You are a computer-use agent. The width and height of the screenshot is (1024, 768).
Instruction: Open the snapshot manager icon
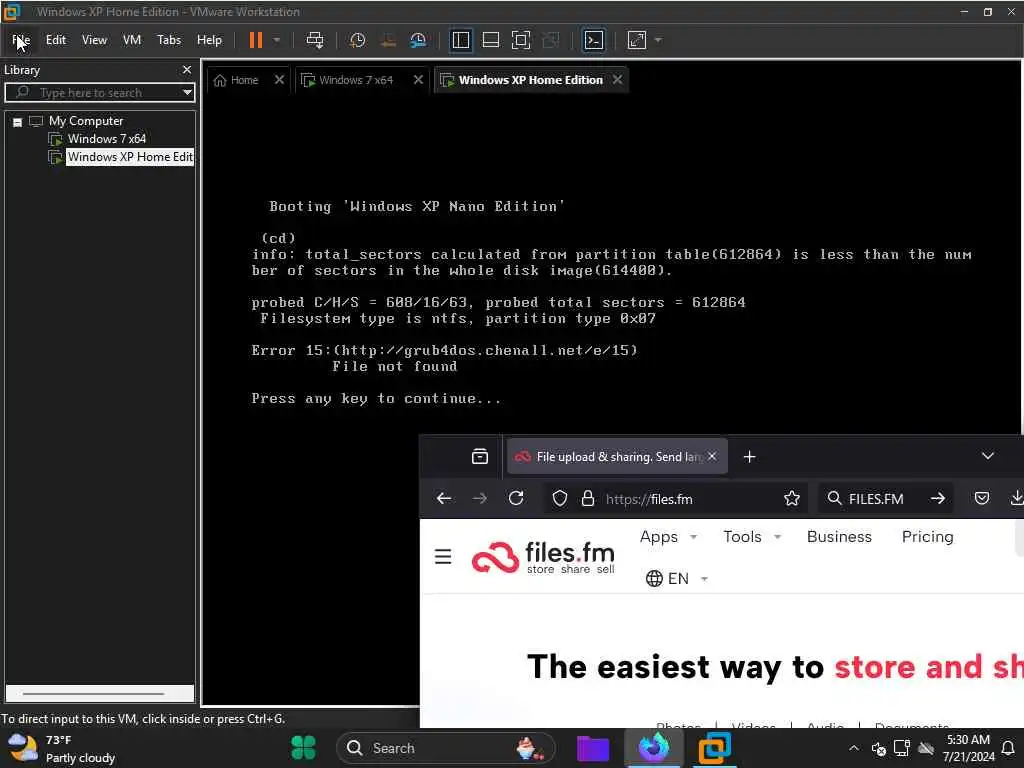click(x=418, y=40)
